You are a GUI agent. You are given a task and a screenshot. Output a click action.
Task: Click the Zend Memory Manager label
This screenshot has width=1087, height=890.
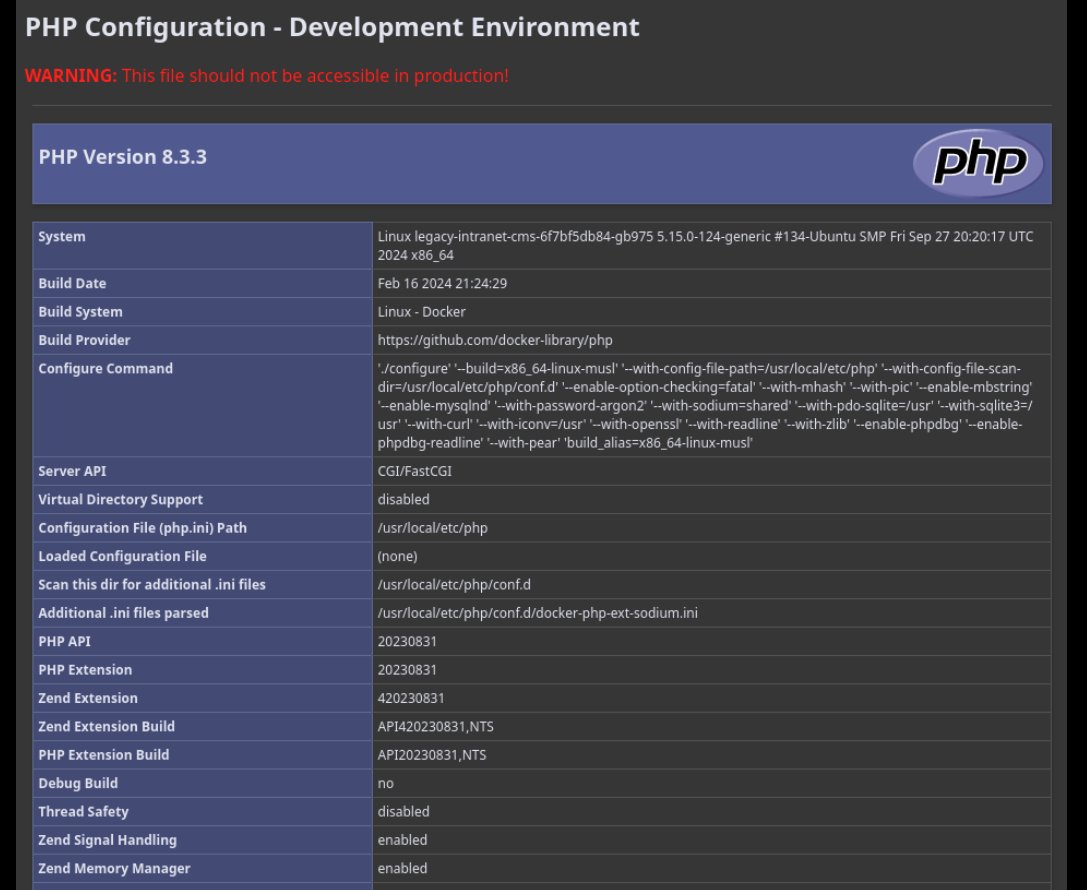click(x=114, y=868)
